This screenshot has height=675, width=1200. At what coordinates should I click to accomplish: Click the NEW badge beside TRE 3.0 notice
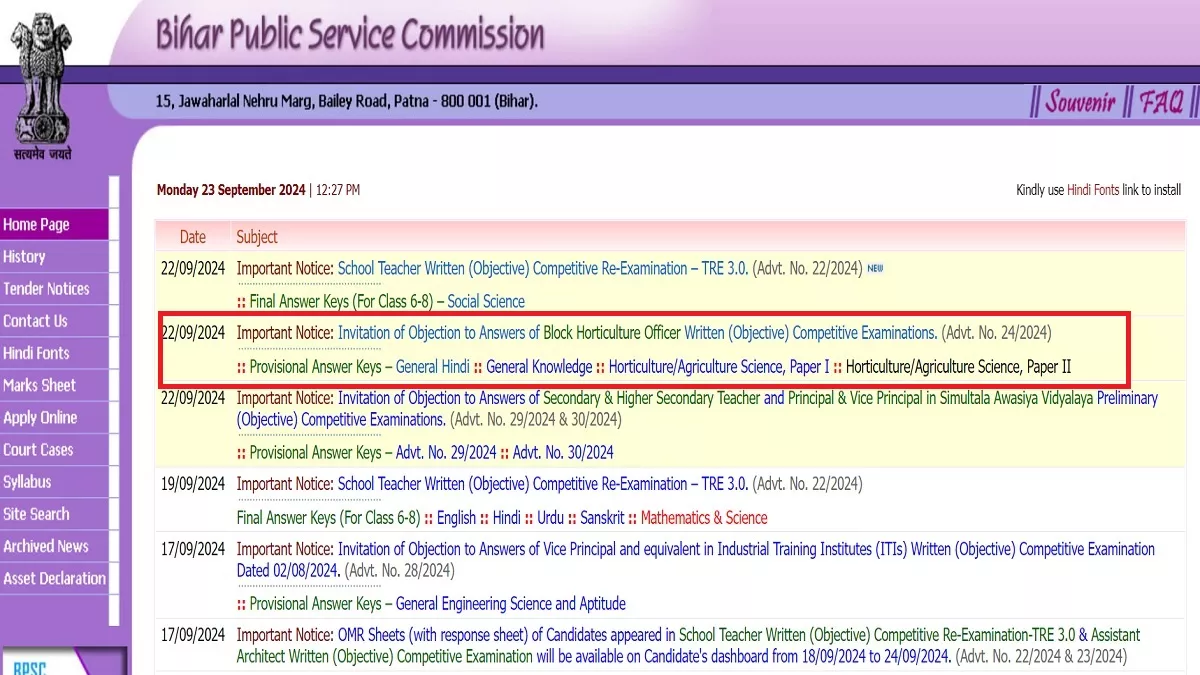click(875, 268)
